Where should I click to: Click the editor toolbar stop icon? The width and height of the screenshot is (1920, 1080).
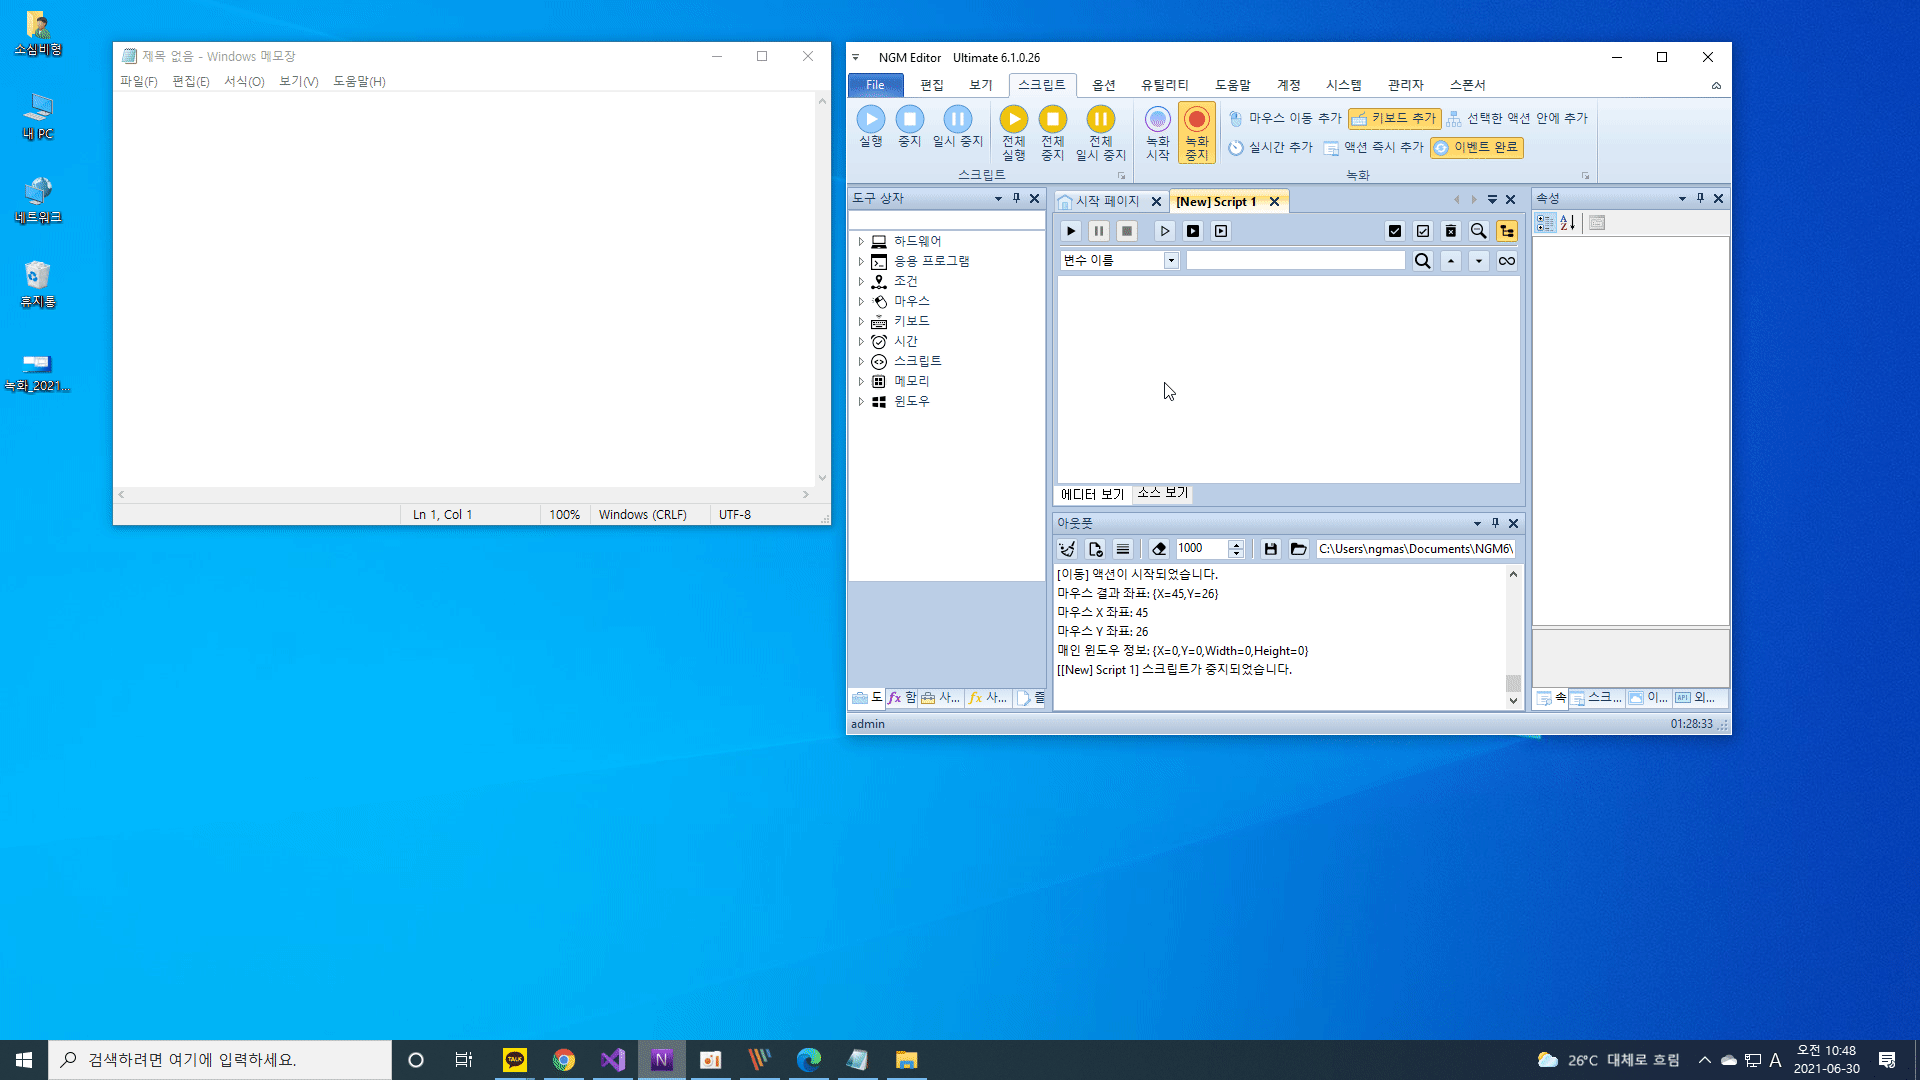[1127, 231]
